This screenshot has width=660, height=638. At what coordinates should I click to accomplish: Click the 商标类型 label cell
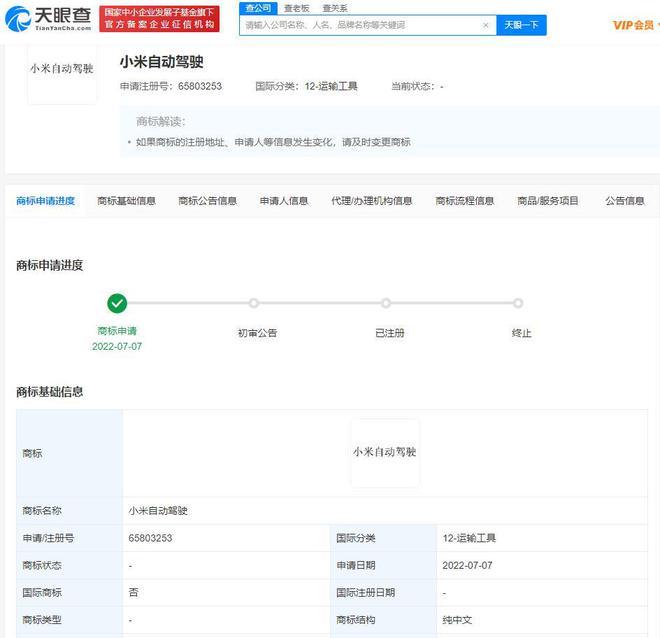[x=69, y=620]
